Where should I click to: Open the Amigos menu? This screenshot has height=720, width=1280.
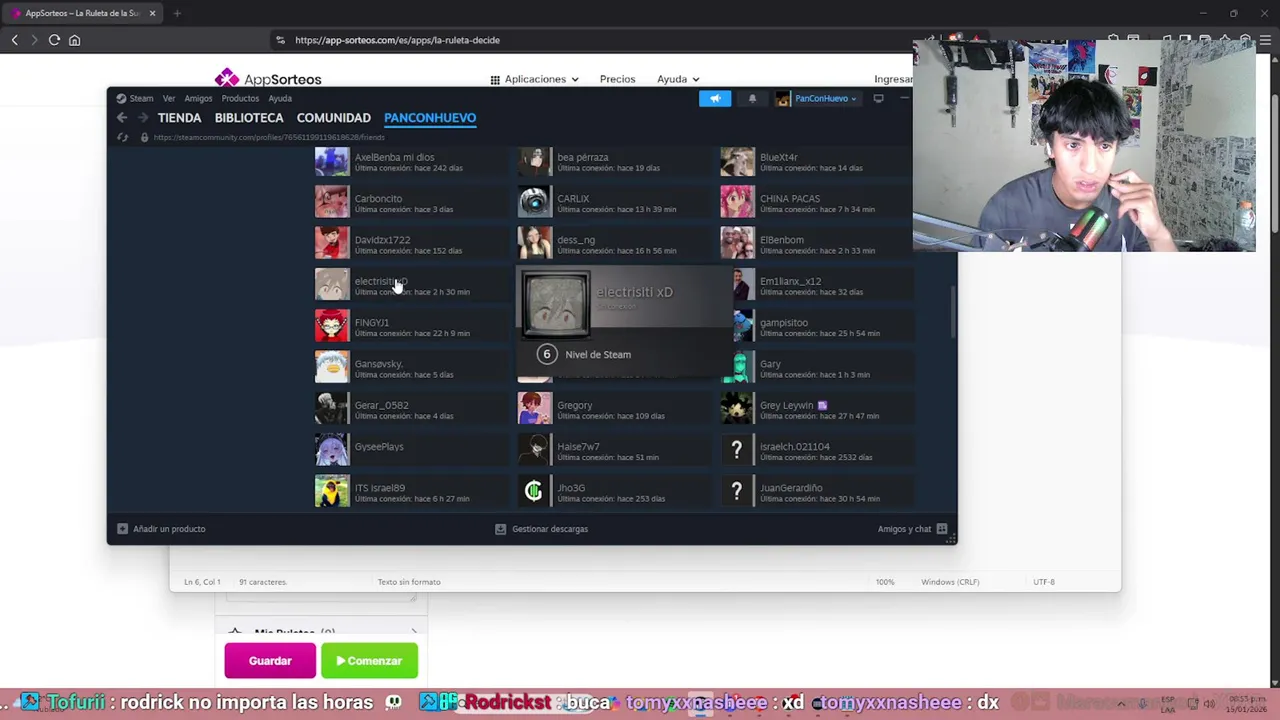198,98
